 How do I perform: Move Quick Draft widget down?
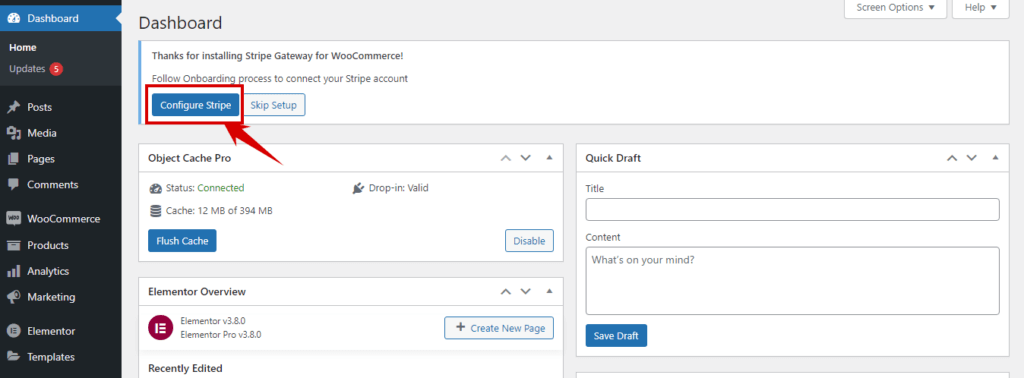tap(971, 158)
